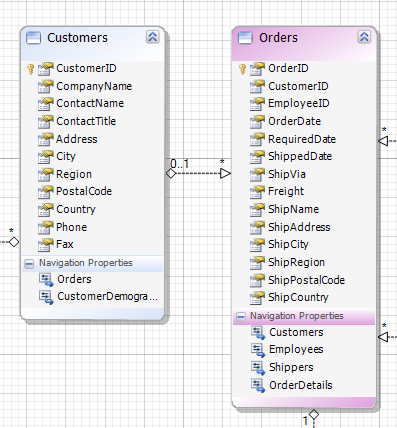The height and width of the screenshot is (428, 397).
Task: Click the navigation icon beside Customers in Orders
Action: (258, 333)
